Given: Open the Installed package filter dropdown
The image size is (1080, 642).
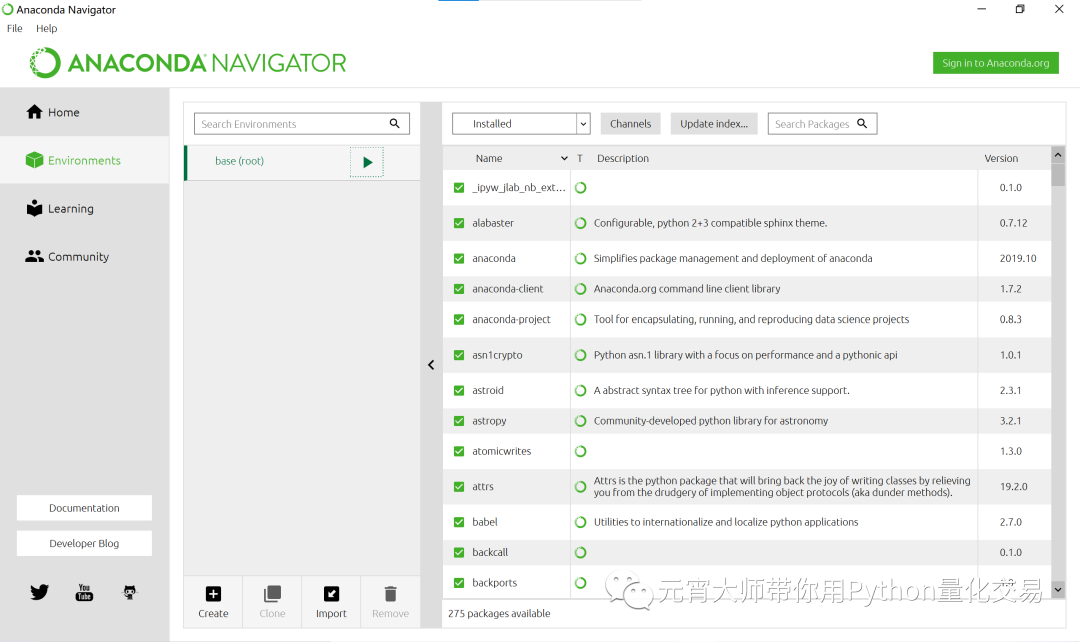Looking at the screenshot, I should click(521, 124).
